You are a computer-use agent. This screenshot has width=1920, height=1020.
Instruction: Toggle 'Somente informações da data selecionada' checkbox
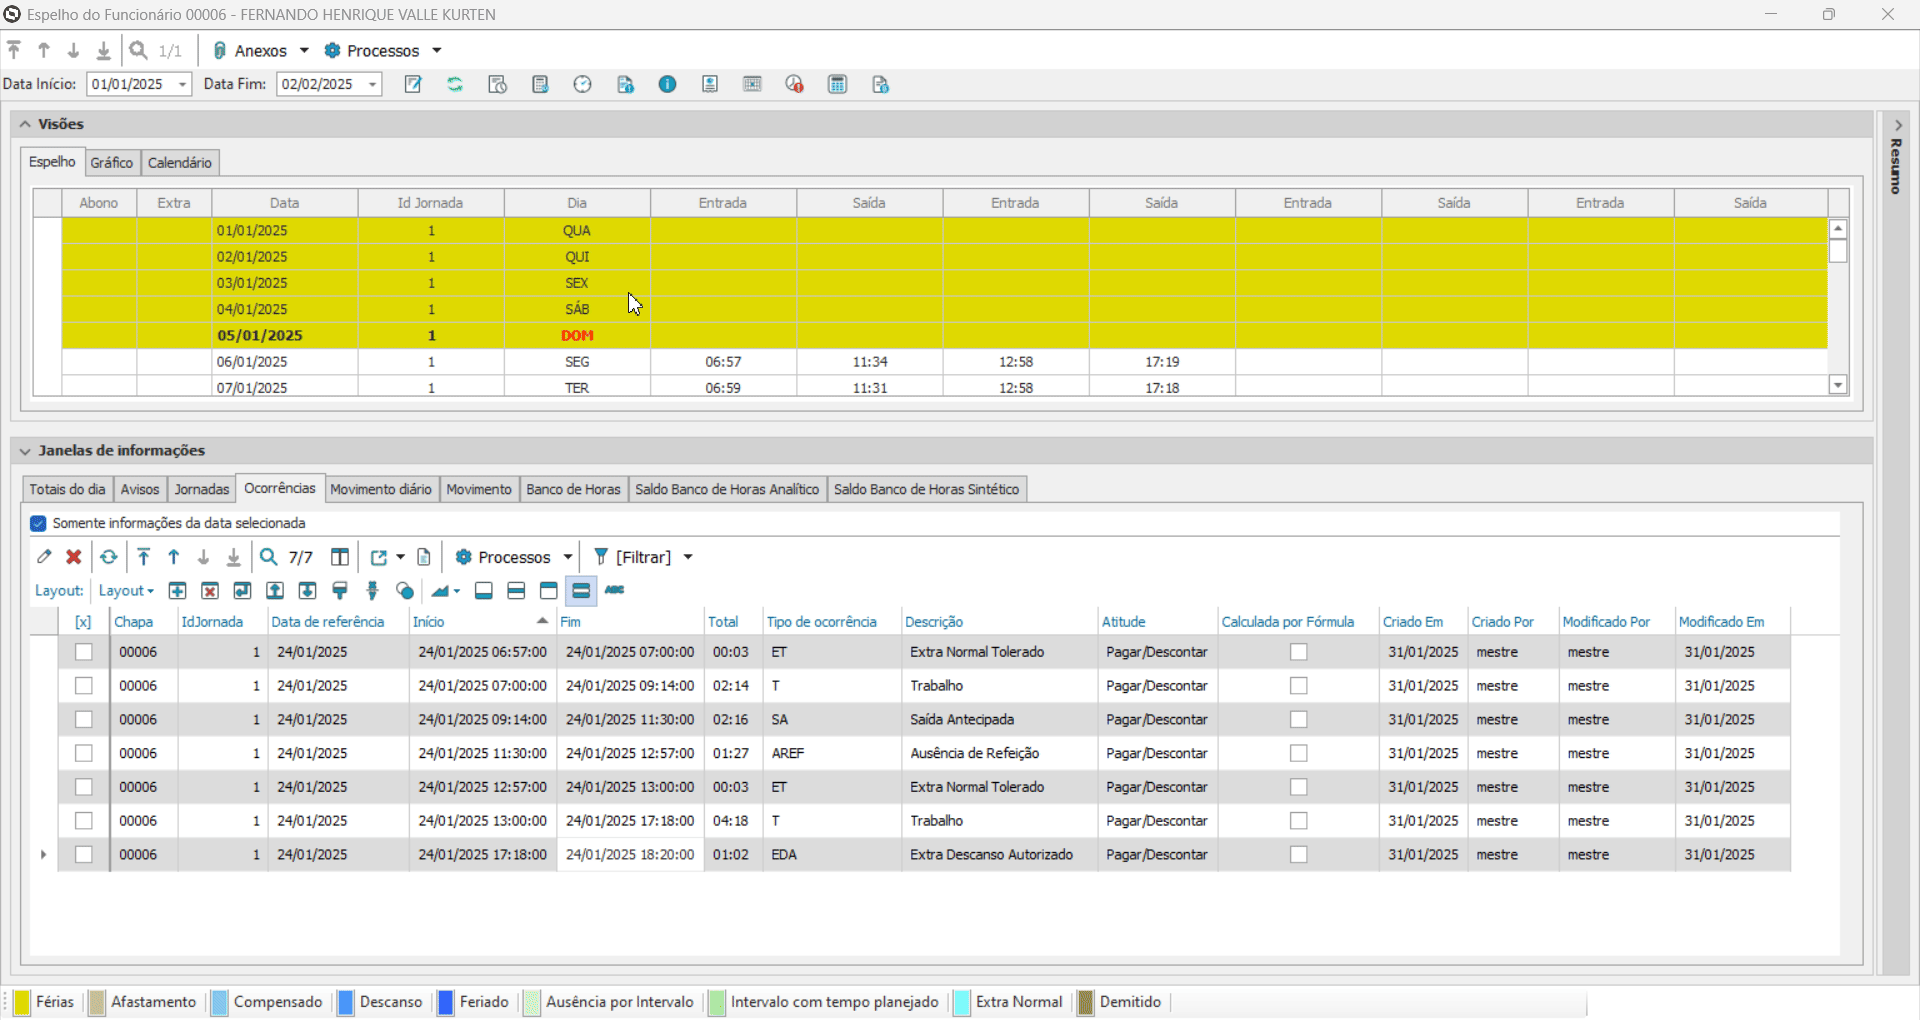[39, 523]
